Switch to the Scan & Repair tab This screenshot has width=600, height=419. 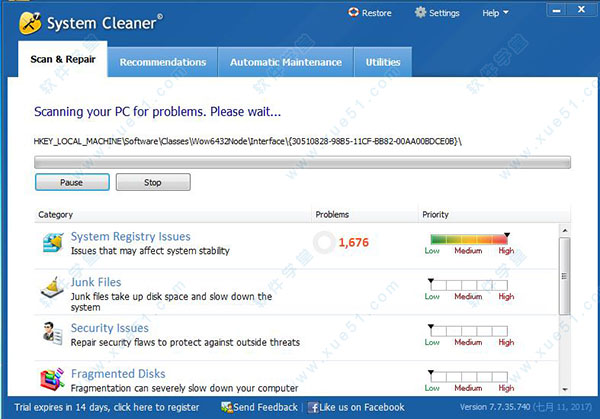pos(63,59)
